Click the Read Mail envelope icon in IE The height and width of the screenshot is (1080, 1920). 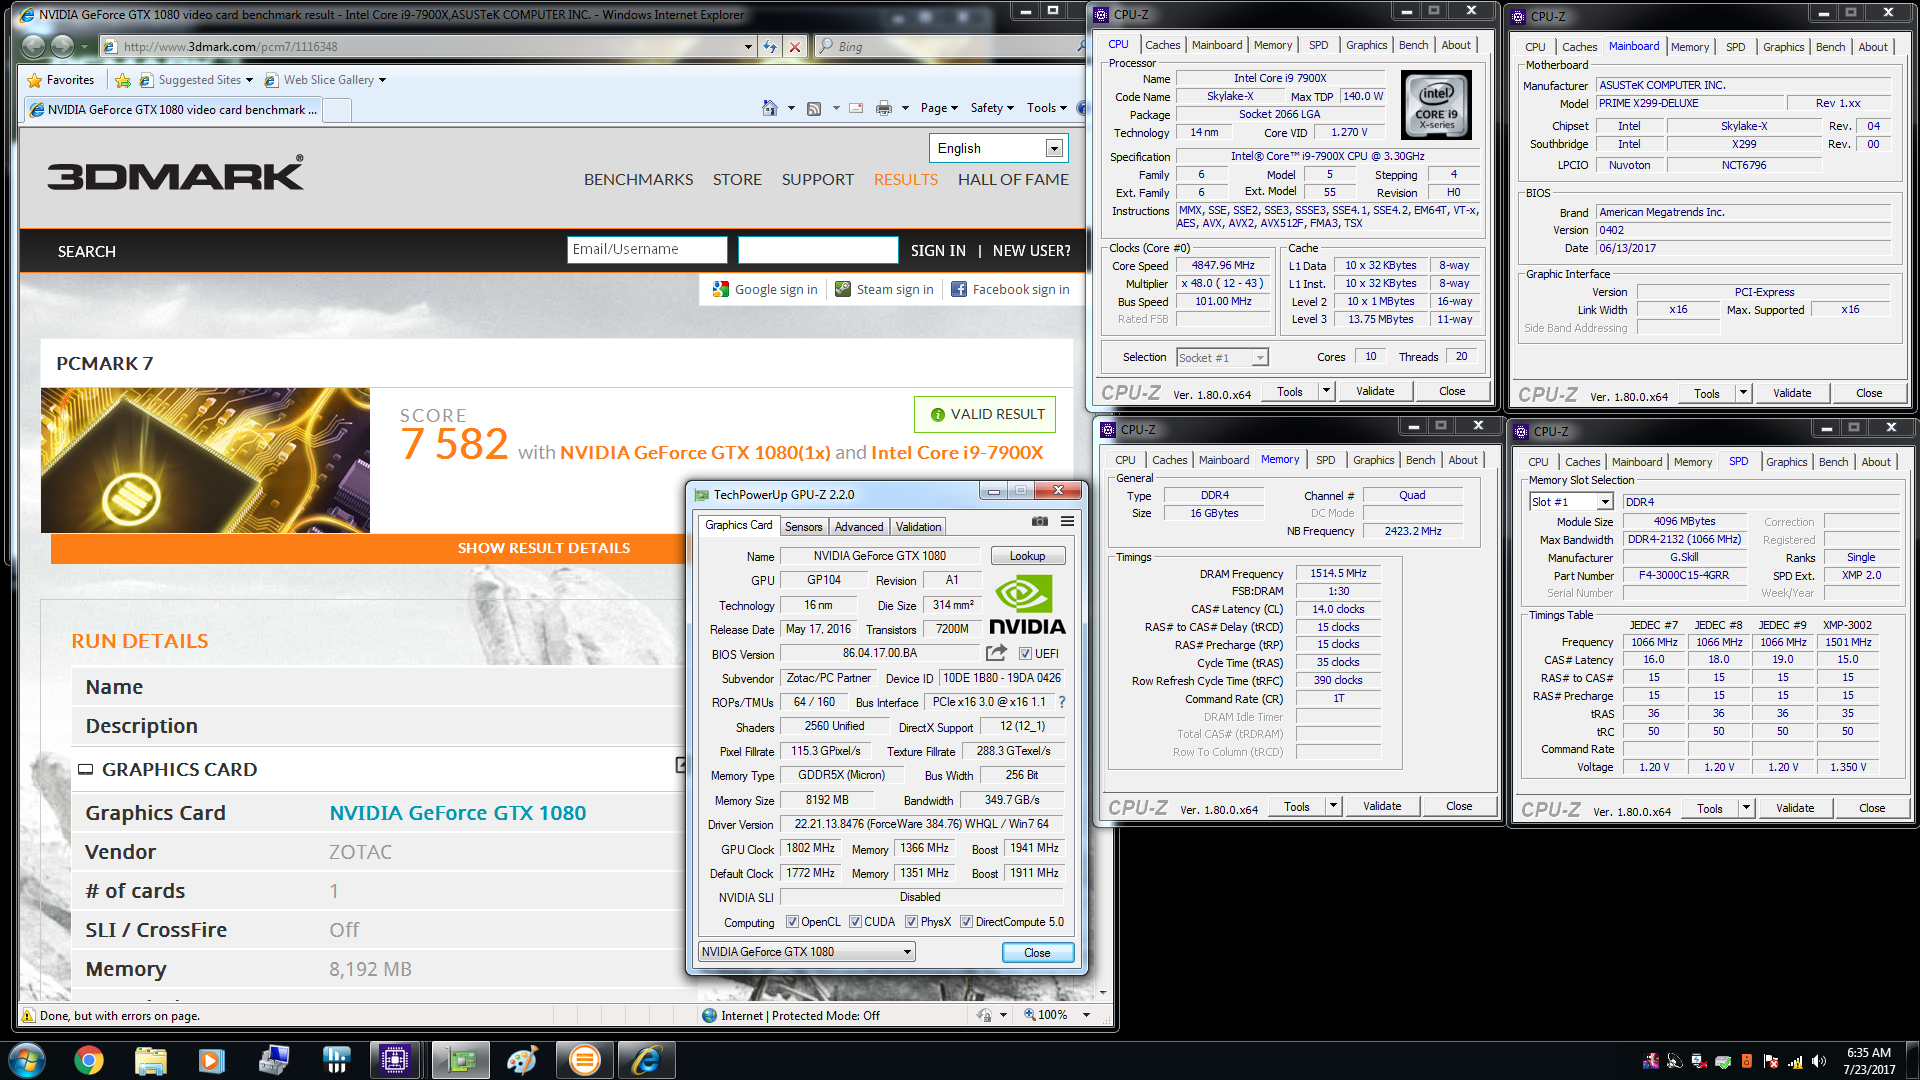click(x=857, y=108)
